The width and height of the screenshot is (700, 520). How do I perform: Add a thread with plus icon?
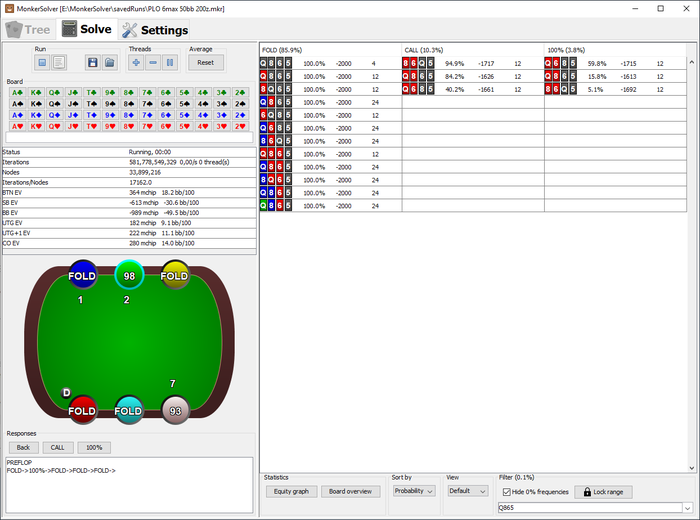(x=136, y=62)
